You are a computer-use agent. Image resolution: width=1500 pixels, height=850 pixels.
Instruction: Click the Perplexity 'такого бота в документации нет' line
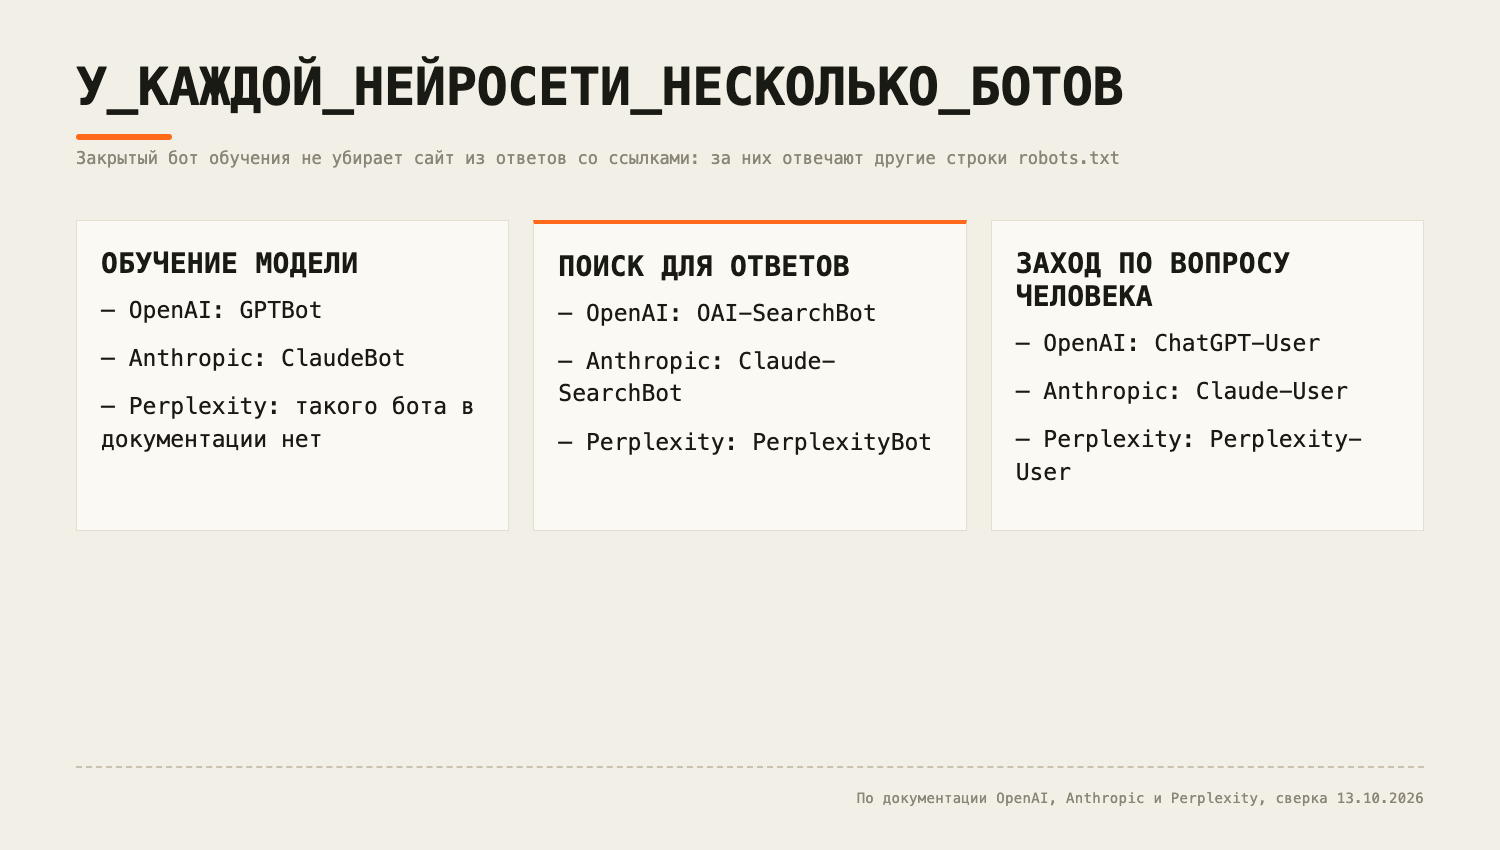pyautogui.click(x=287, y=422)
